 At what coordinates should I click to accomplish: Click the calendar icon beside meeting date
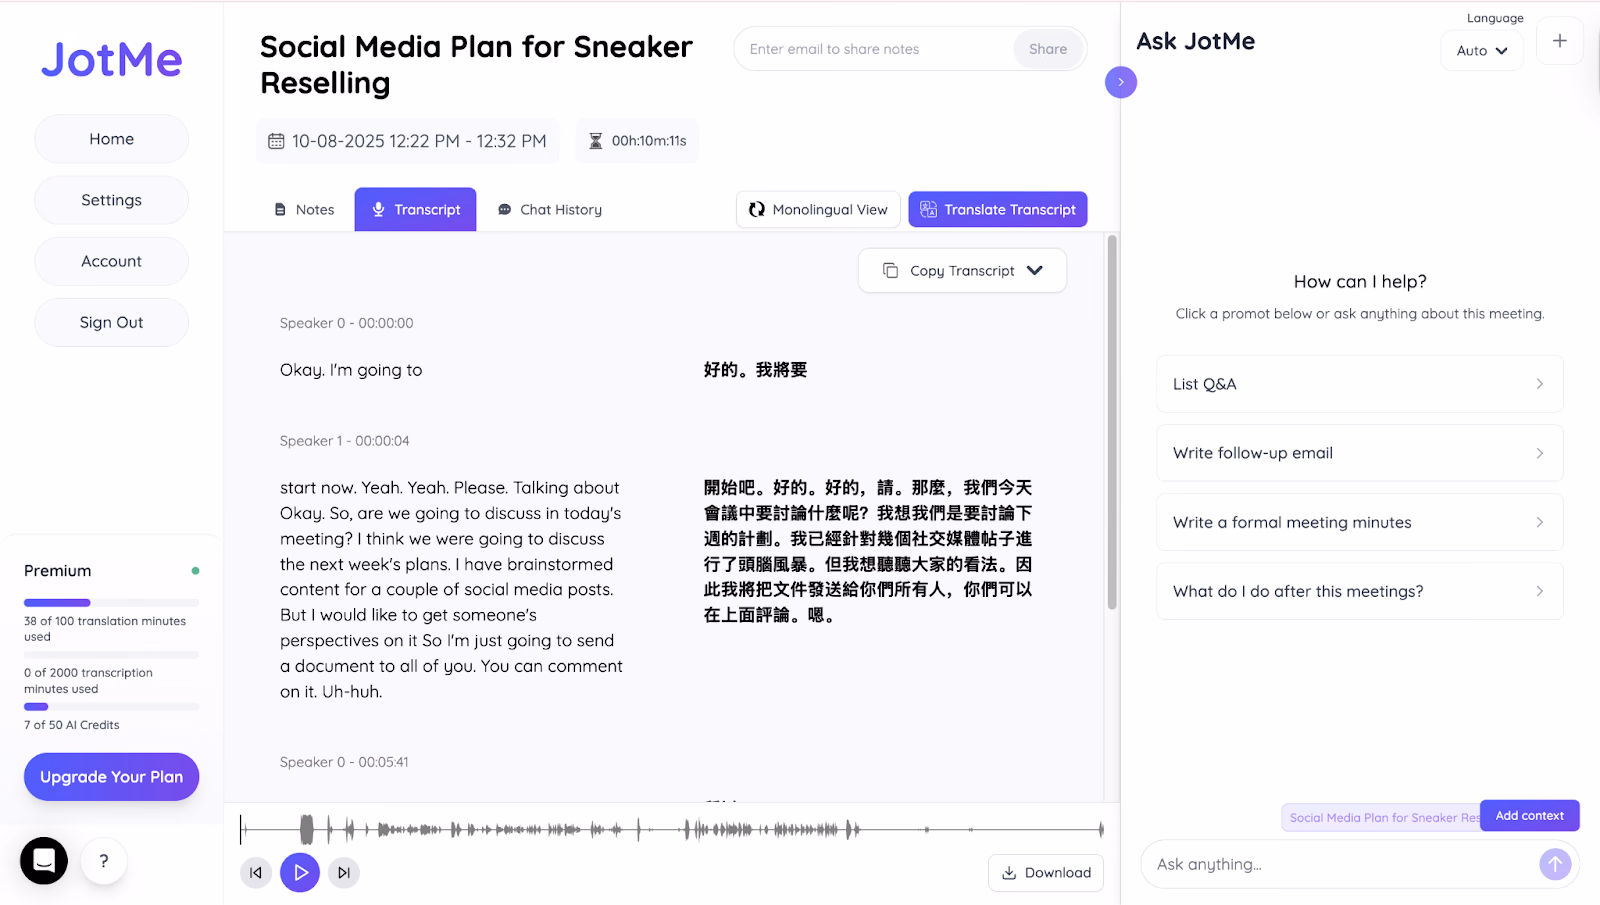pos(276,141)
